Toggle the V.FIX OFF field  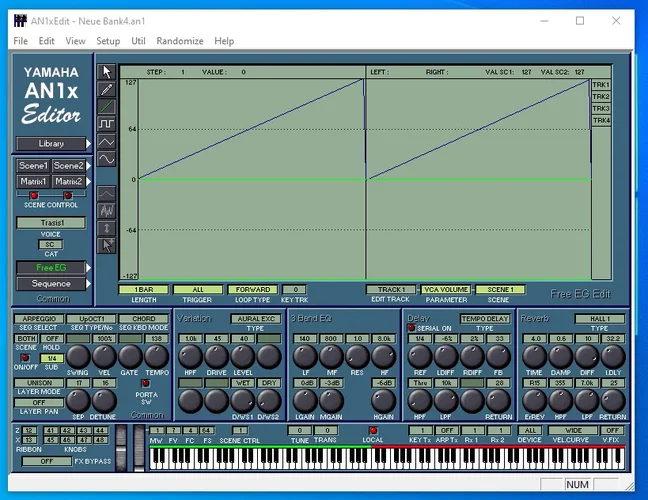click(612, 430)
